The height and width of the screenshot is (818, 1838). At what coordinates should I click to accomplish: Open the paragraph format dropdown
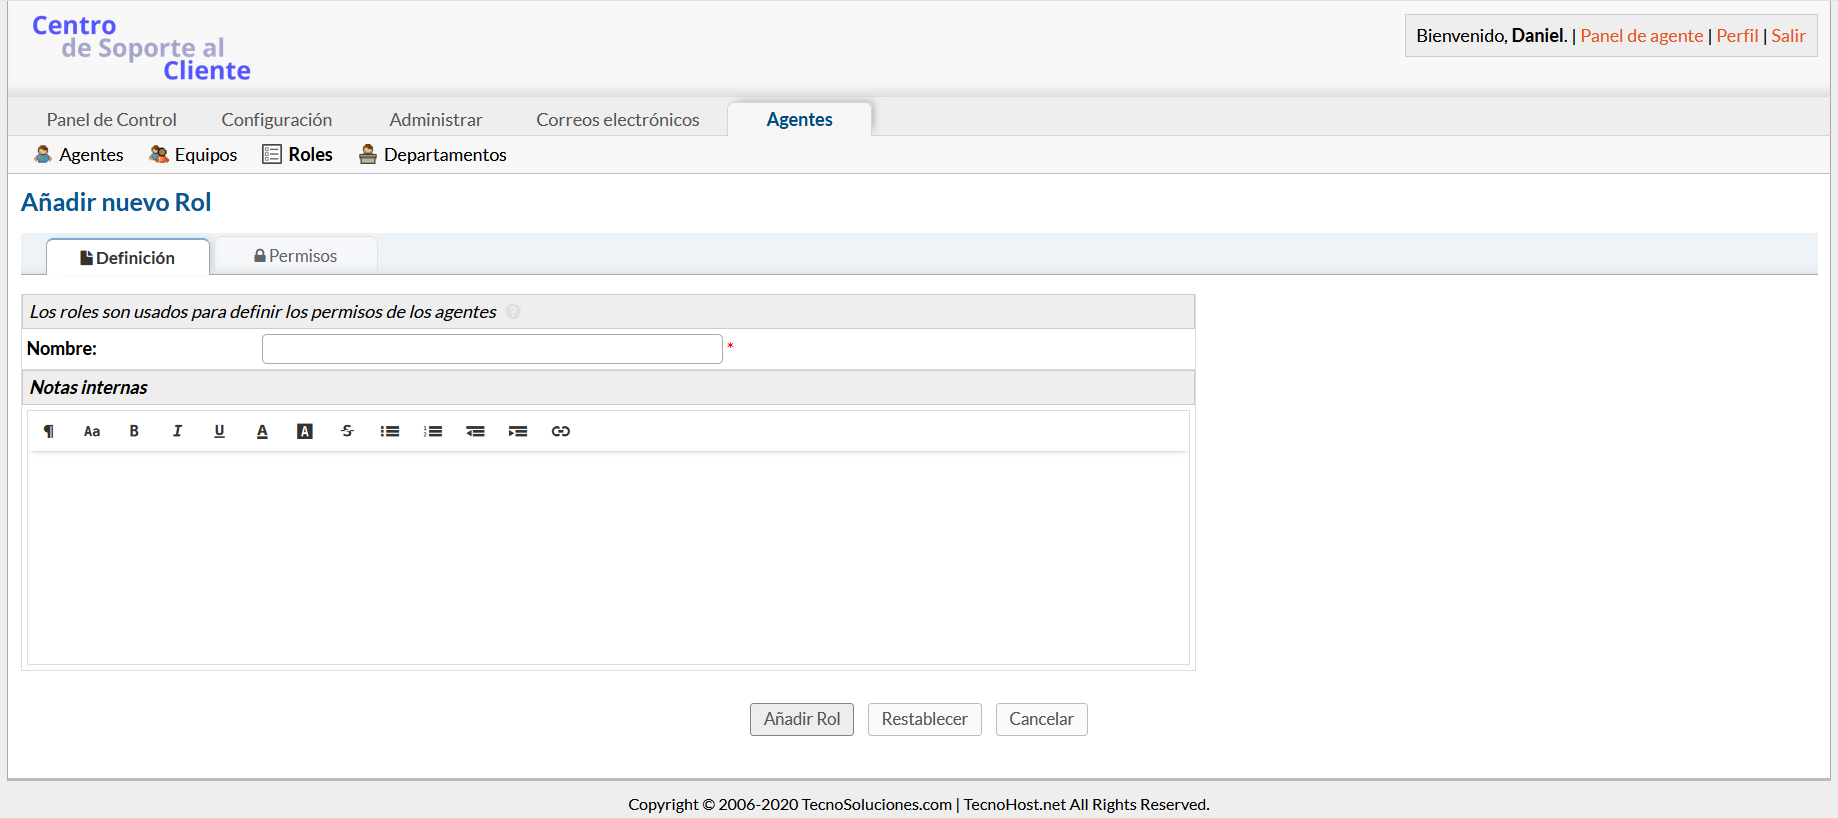pyautogui.click(x=49, y=431)
